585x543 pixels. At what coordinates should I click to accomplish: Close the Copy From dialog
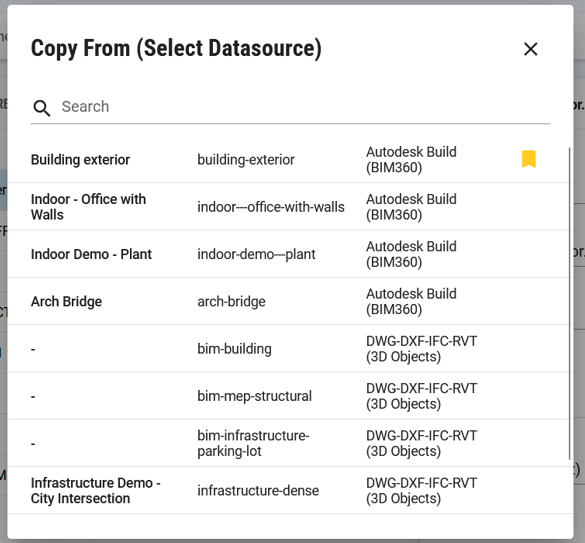(531, 49)
